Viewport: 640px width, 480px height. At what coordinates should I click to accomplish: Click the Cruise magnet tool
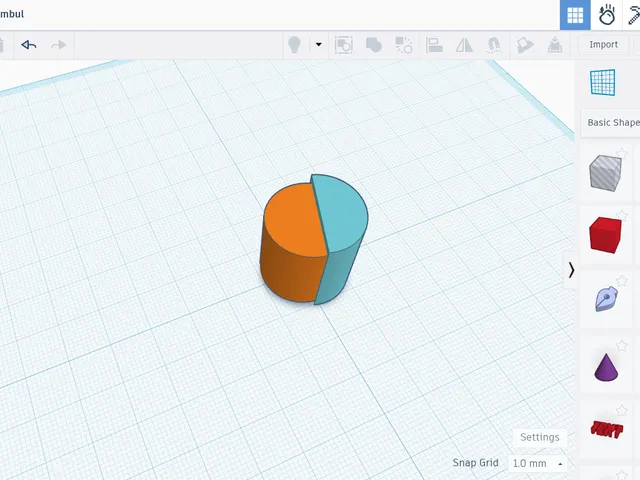494,45
